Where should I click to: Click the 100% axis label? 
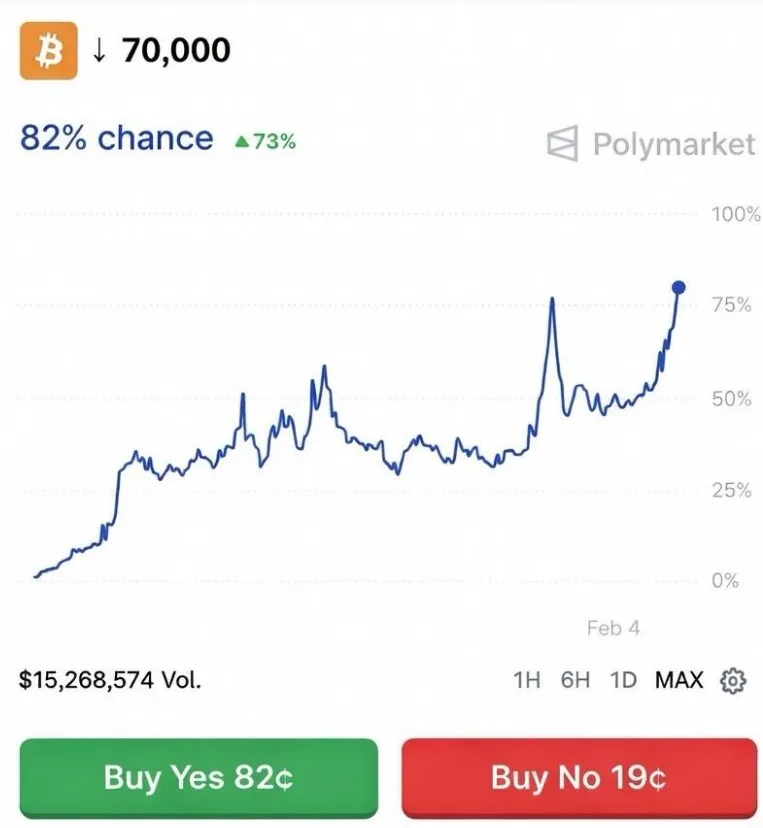[x=735, y=214]
